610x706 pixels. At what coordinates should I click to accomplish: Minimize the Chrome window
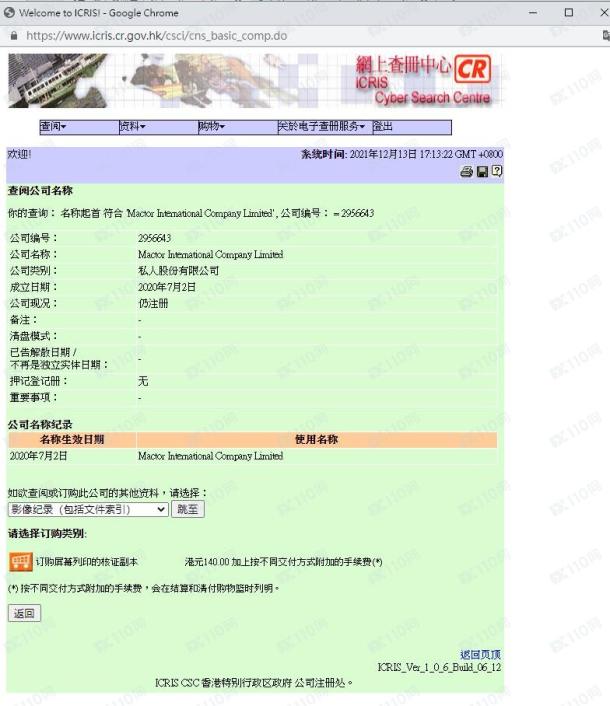(533, 13)
